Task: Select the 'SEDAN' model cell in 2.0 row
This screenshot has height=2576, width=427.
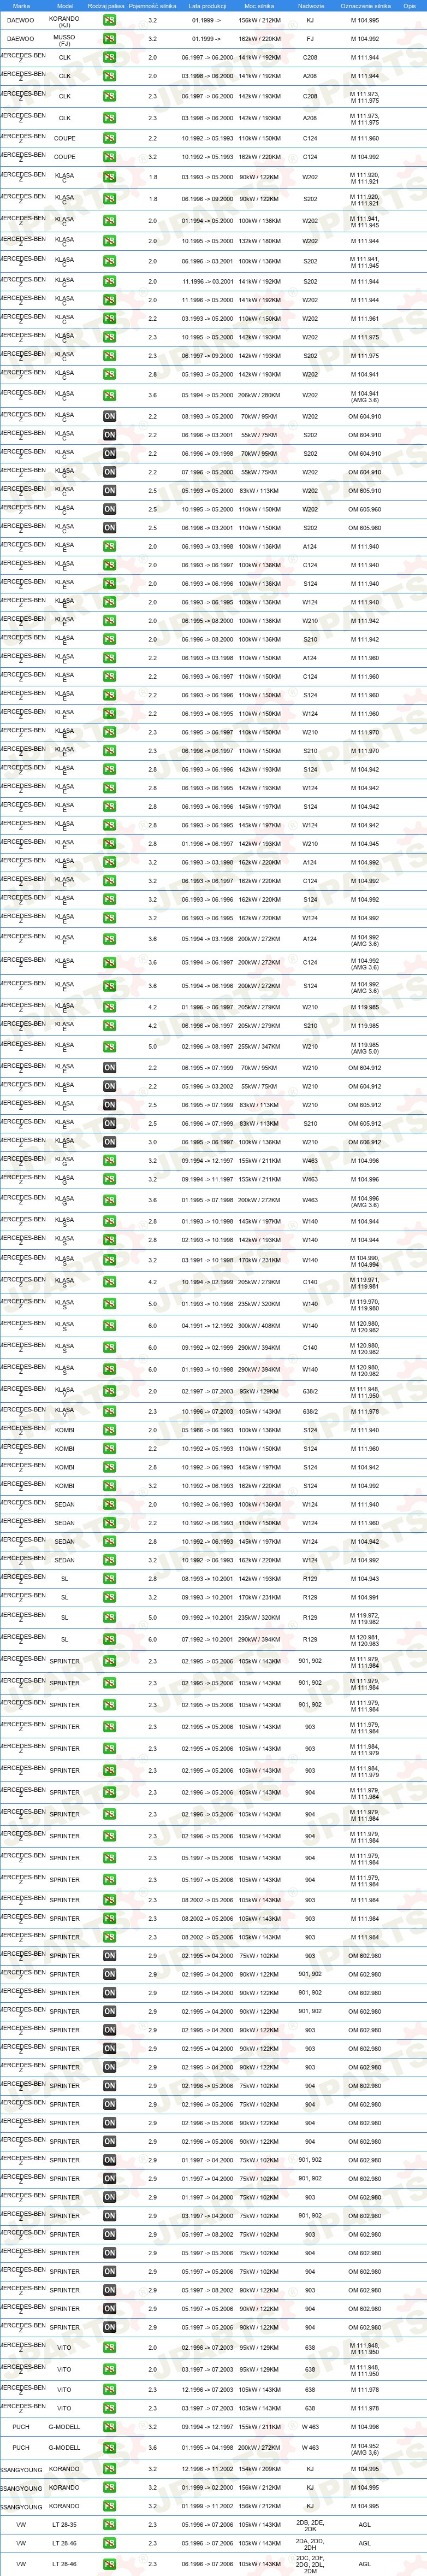Action: tap(64, 1504)
